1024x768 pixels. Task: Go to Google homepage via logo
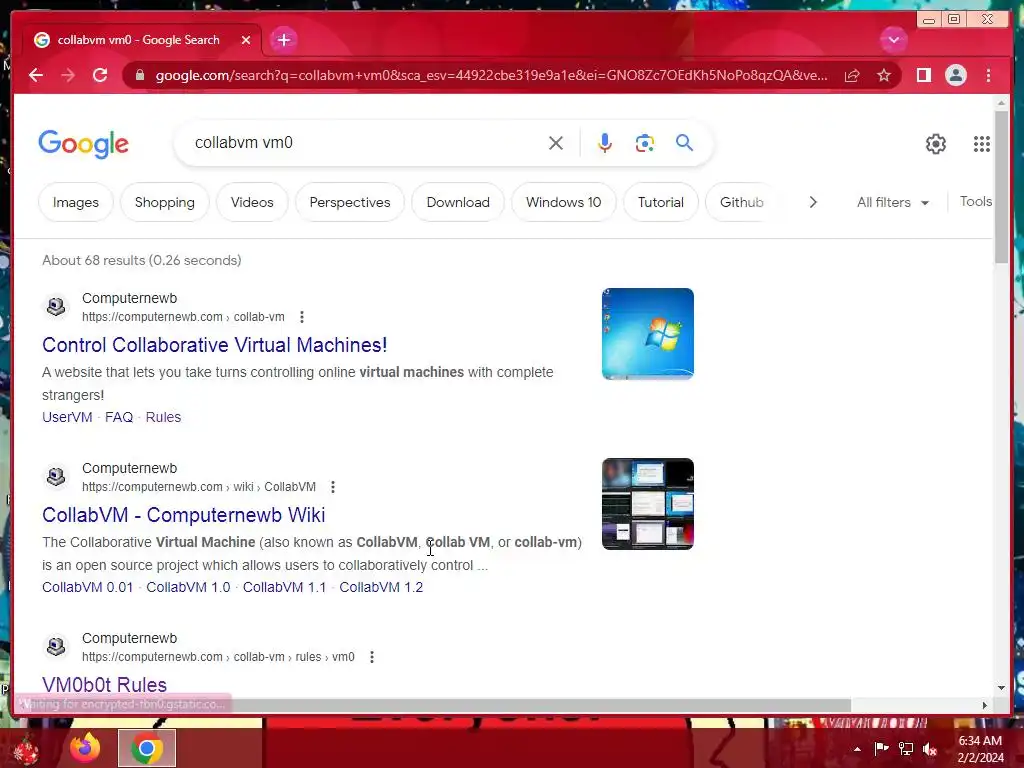pos(84,144)
